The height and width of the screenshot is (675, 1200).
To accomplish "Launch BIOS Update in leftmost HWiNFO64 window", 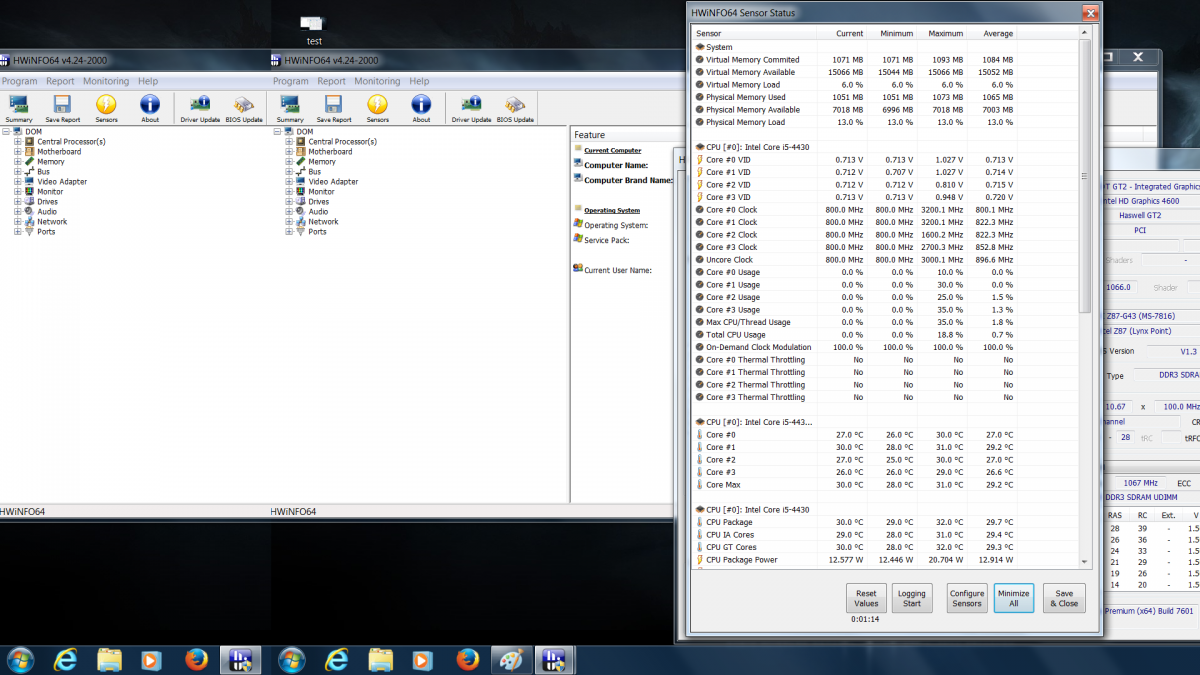I will click(244, 108).
